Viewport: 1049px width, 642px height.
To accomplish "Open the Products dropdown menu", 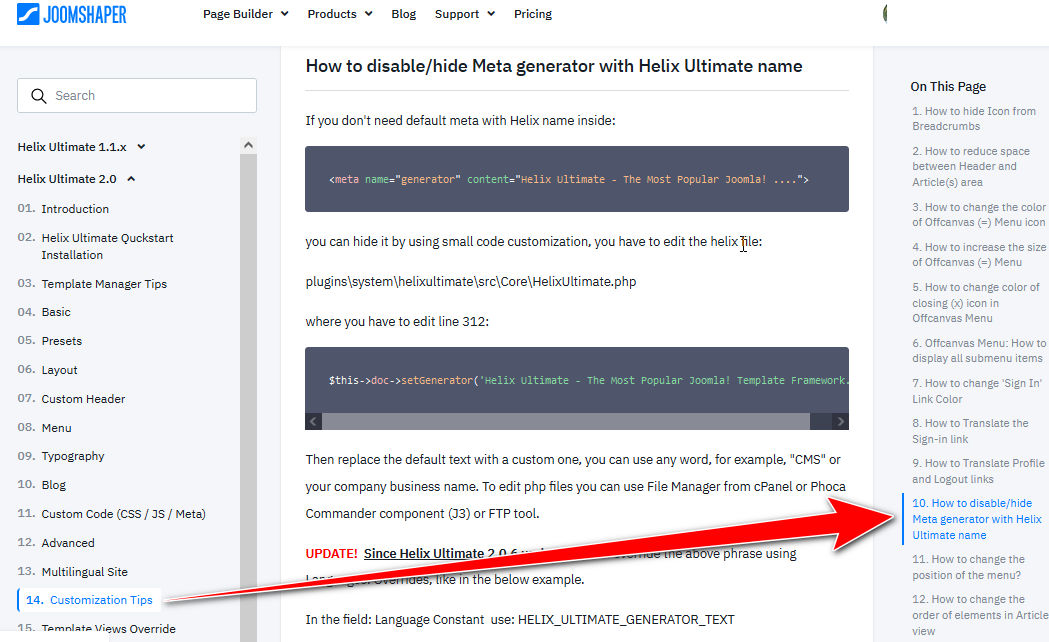I will 340,14.
